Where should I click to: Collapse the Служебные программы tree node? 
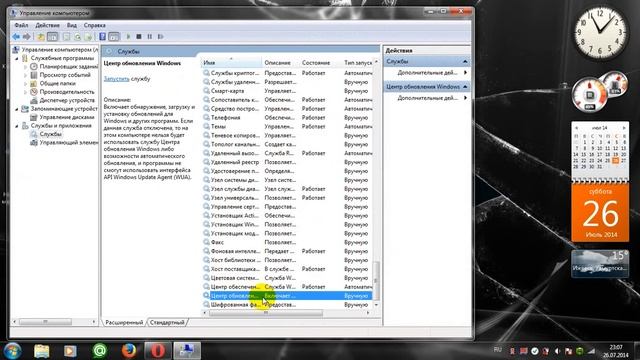(17, 58)
